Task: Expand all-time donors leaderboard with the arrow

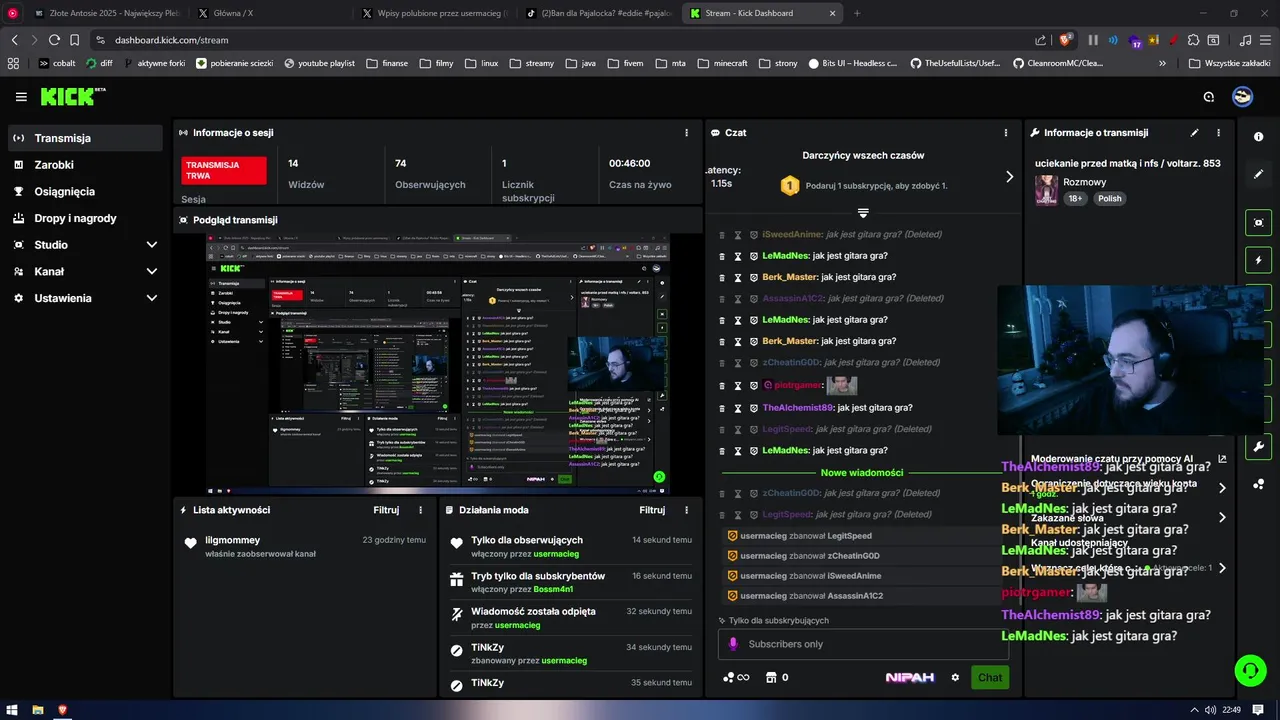Action: (x=1009, y=176)
